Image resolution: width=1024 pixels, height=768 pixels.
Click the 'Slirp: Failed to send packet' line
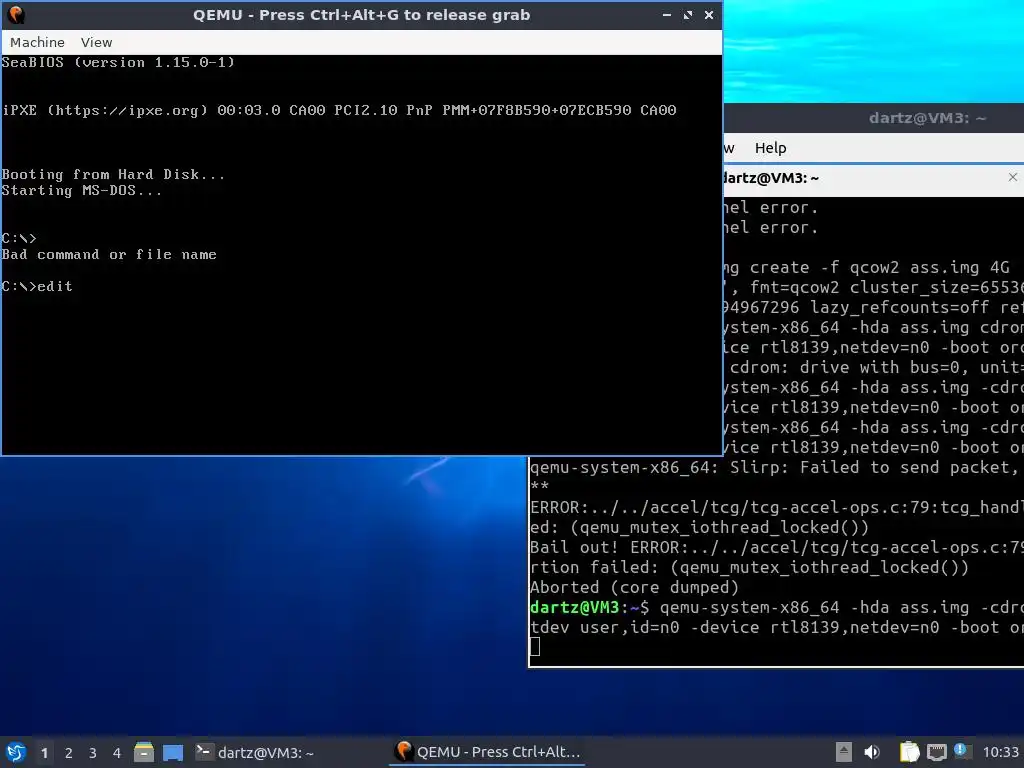tap(776, 467)
